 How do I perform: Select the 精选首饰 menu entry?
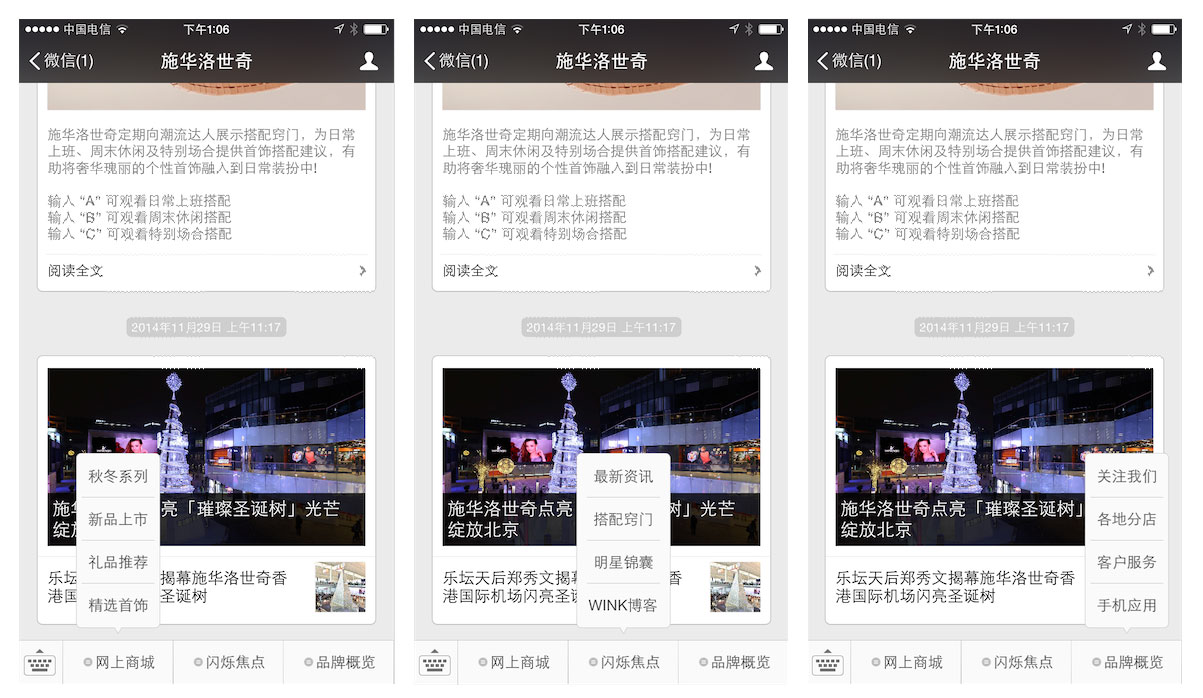tap(118, 605)
